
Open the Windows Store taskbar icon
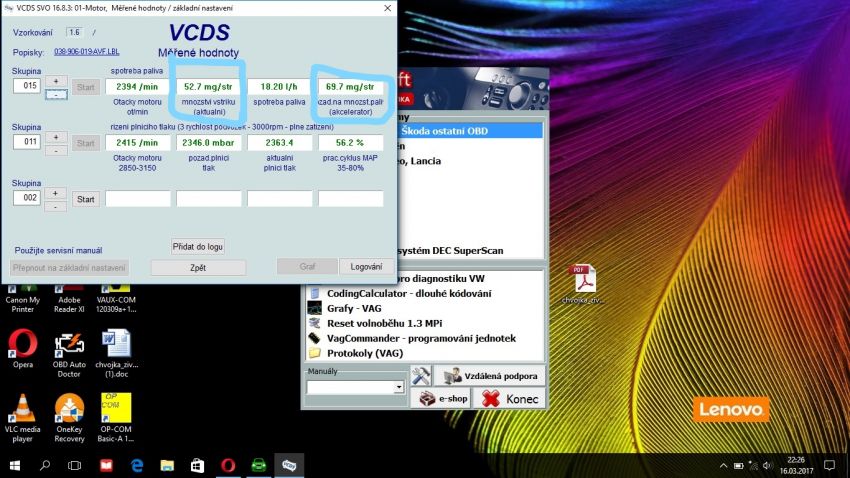click(x=197, y=465)
